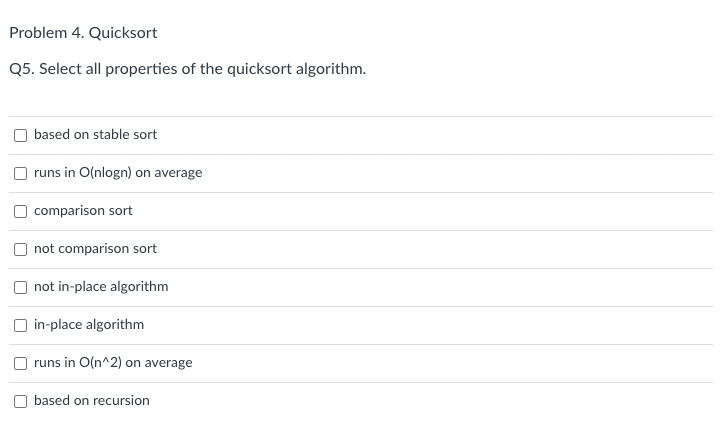Viewport: 728px width, 430px height.
Task: Click the 'not comparison sort' answer text
Action: [x=95, y=248]
